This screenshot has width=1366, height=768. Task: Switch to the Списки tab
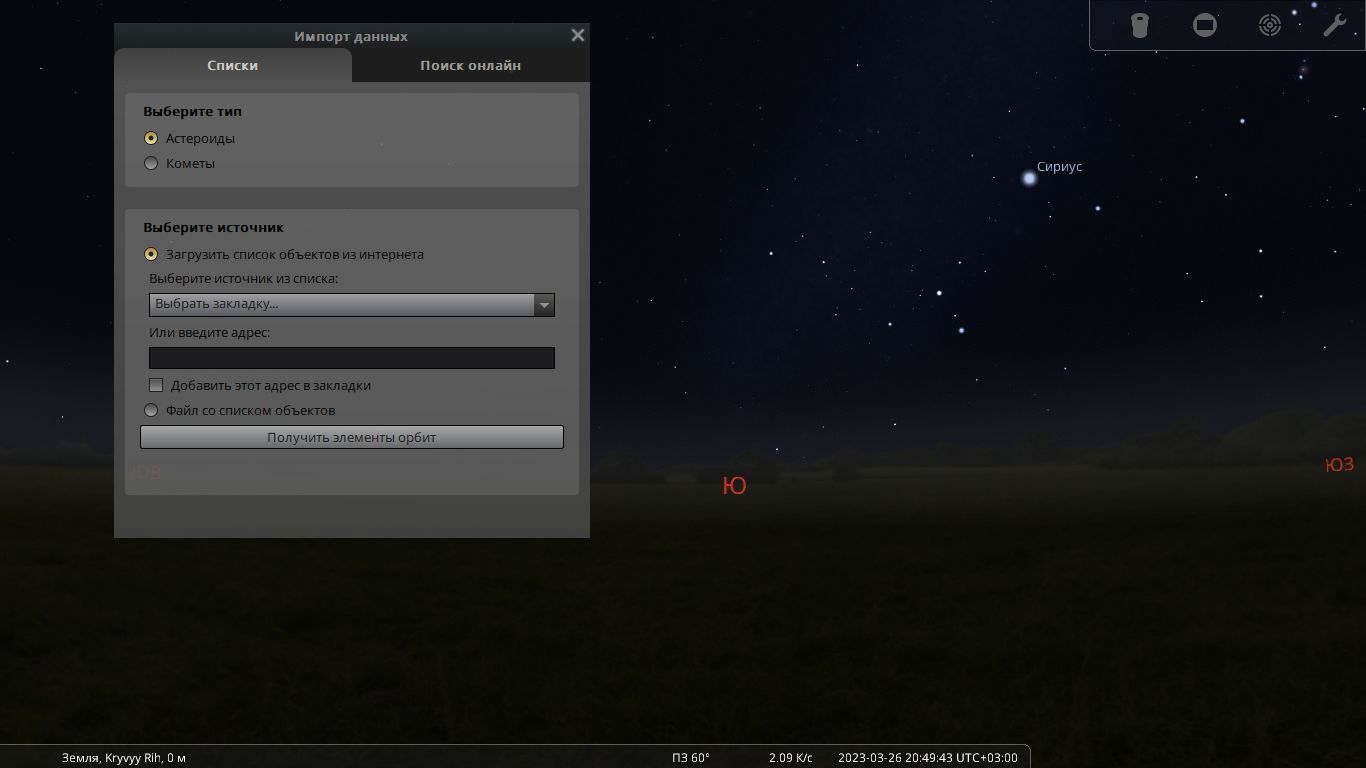pos(232,65)
